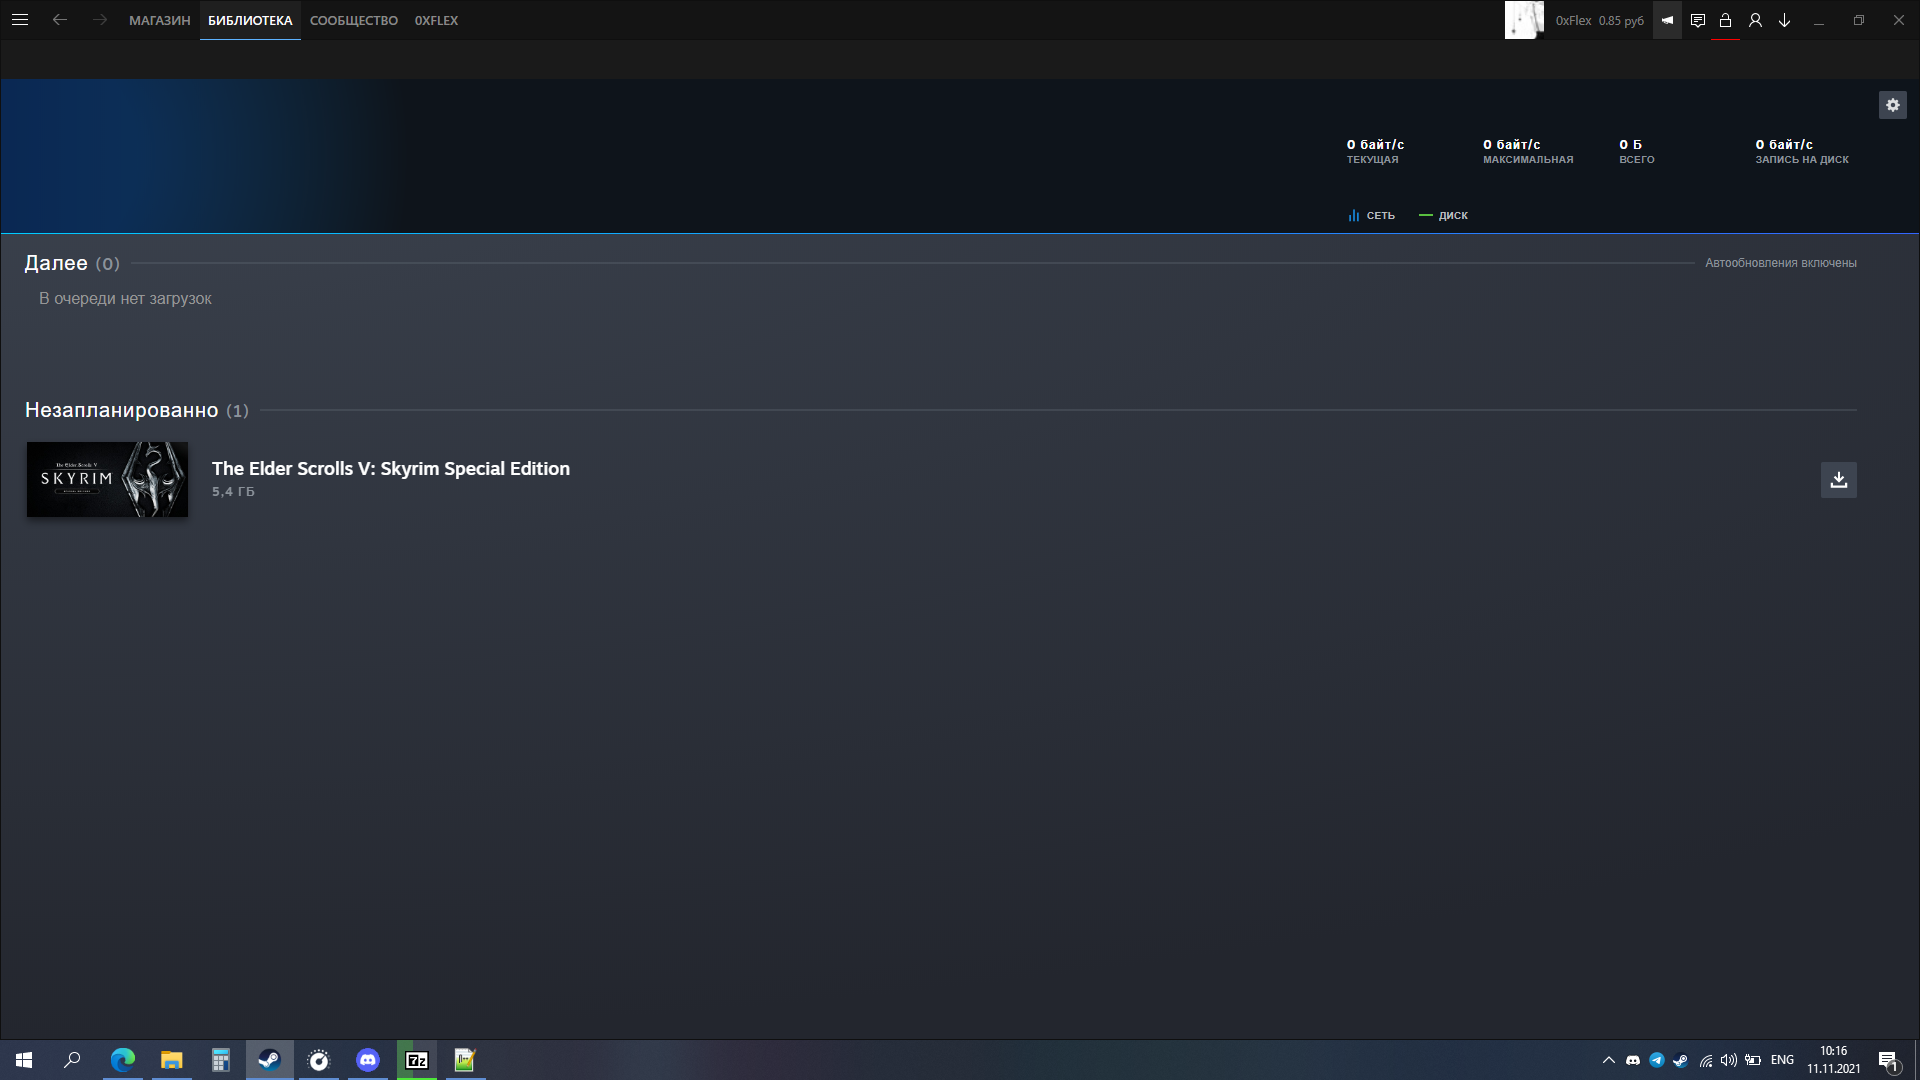Click the profile avatar image
Image resolution: width=1920 pixels, height=1080 pixels.
(x=1524, y=20)
